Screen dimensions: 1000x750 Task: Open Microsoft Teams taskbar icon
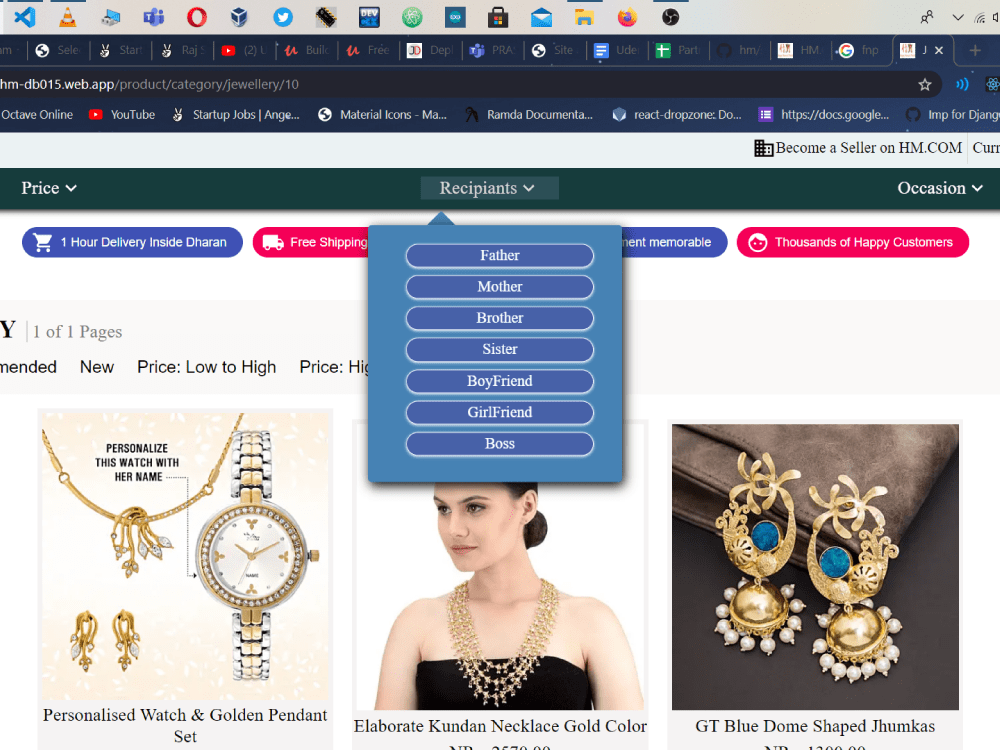(154, 17)
